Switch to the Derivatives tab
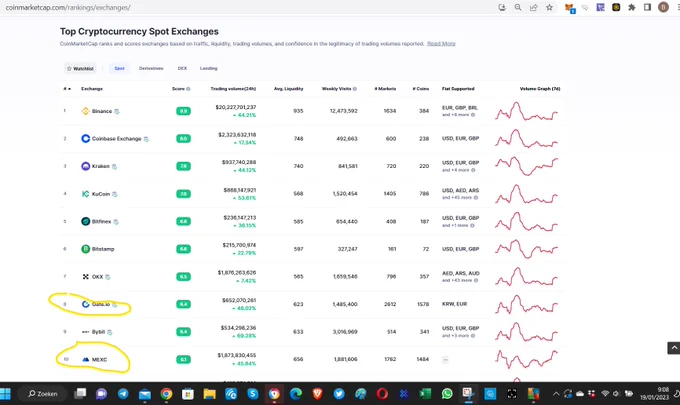680x405 pixels. point(151,69)
